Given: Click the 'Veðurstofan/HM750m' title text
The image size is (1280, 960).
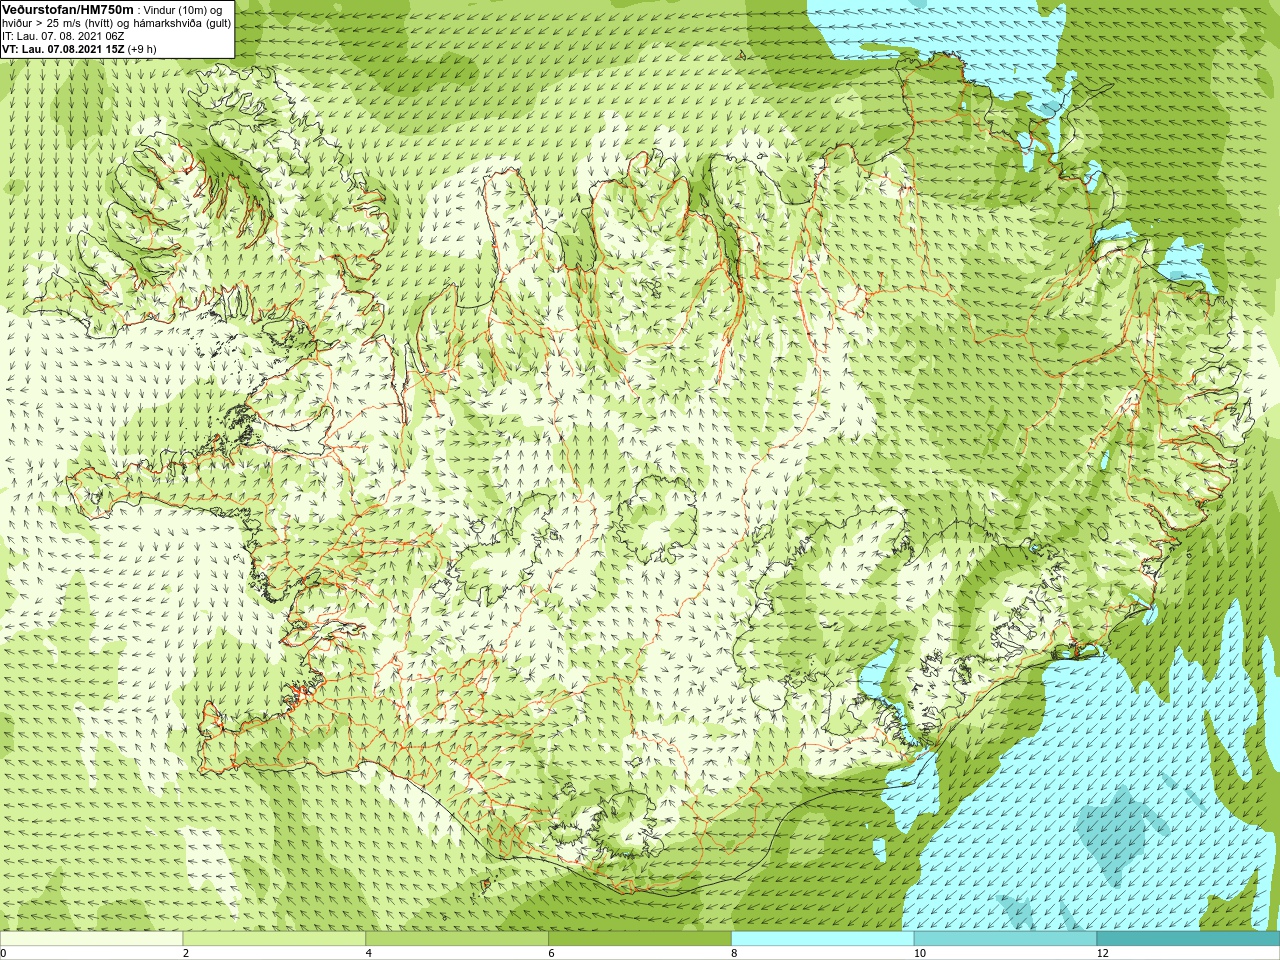Looking at the screenshot, I should point(67,9).
